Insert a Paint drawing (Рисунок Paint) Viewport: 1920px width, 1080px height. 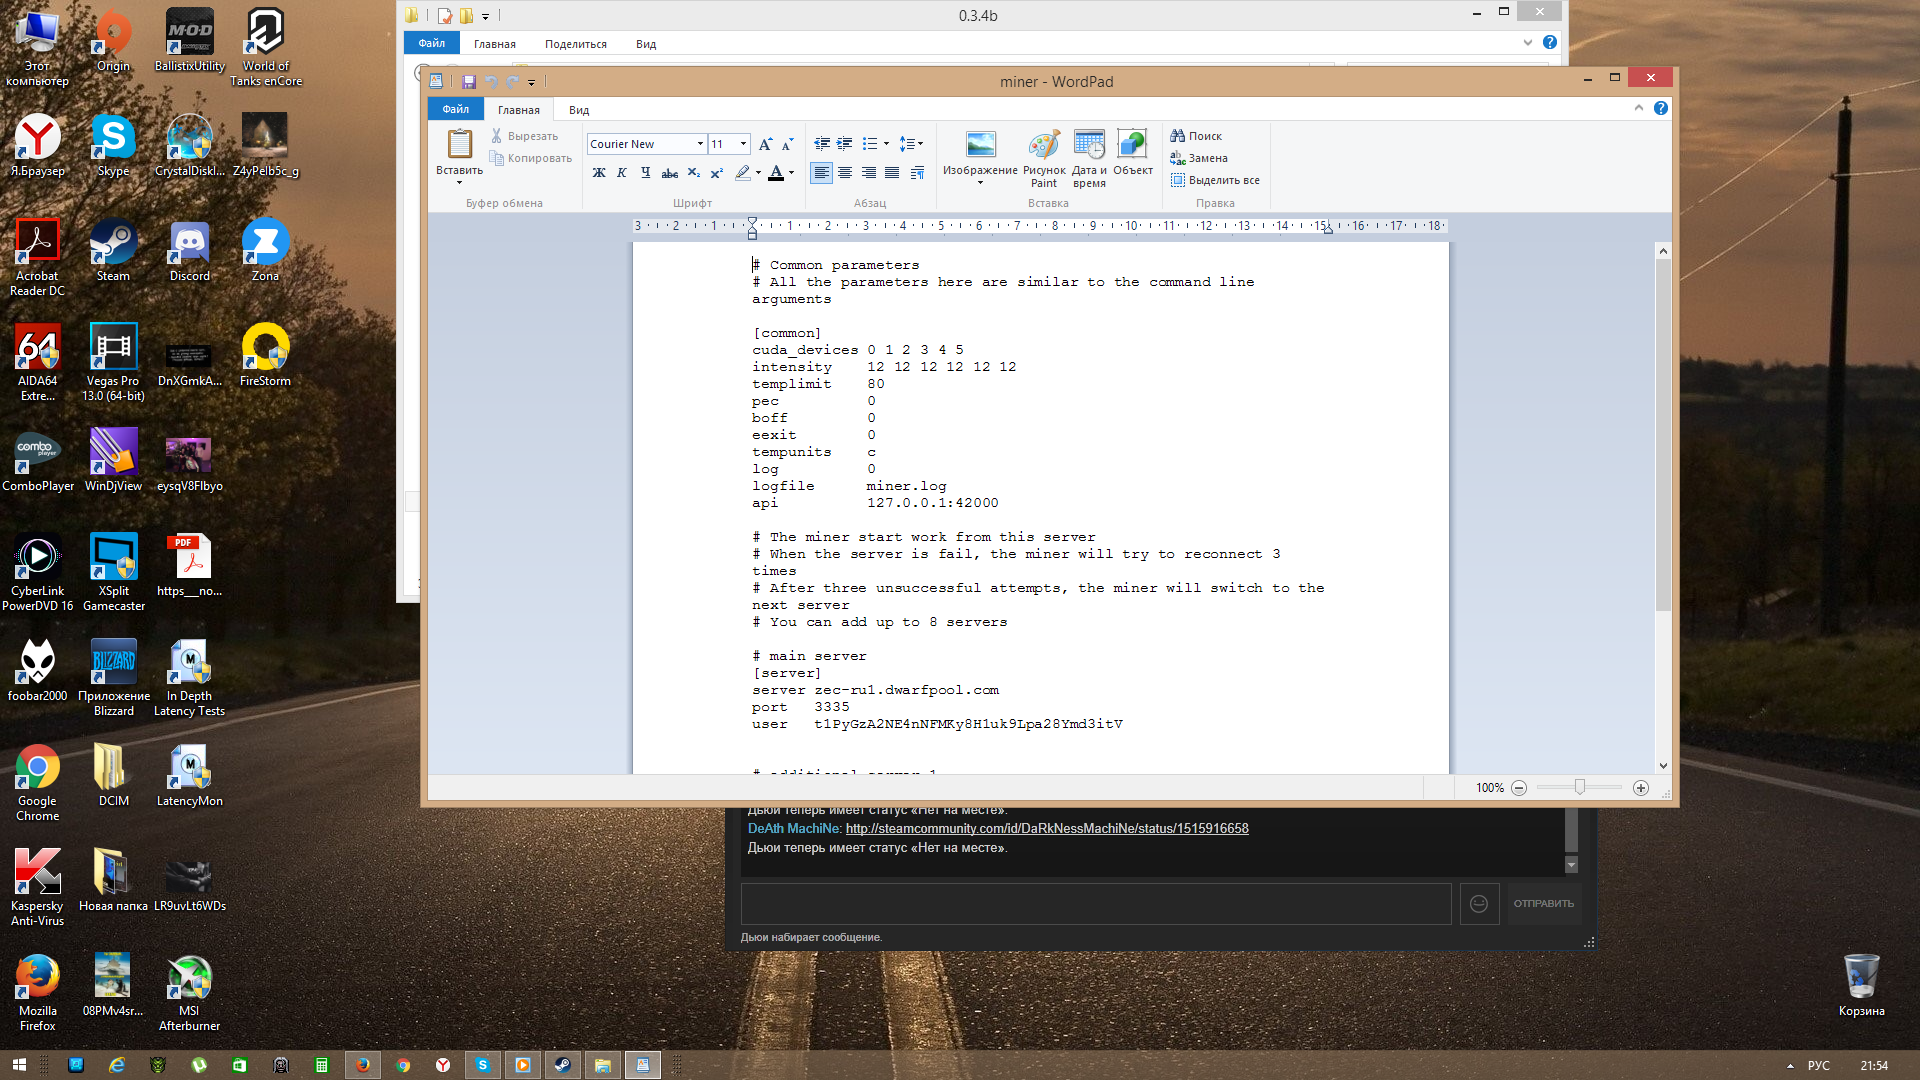tap(1043, 157)
